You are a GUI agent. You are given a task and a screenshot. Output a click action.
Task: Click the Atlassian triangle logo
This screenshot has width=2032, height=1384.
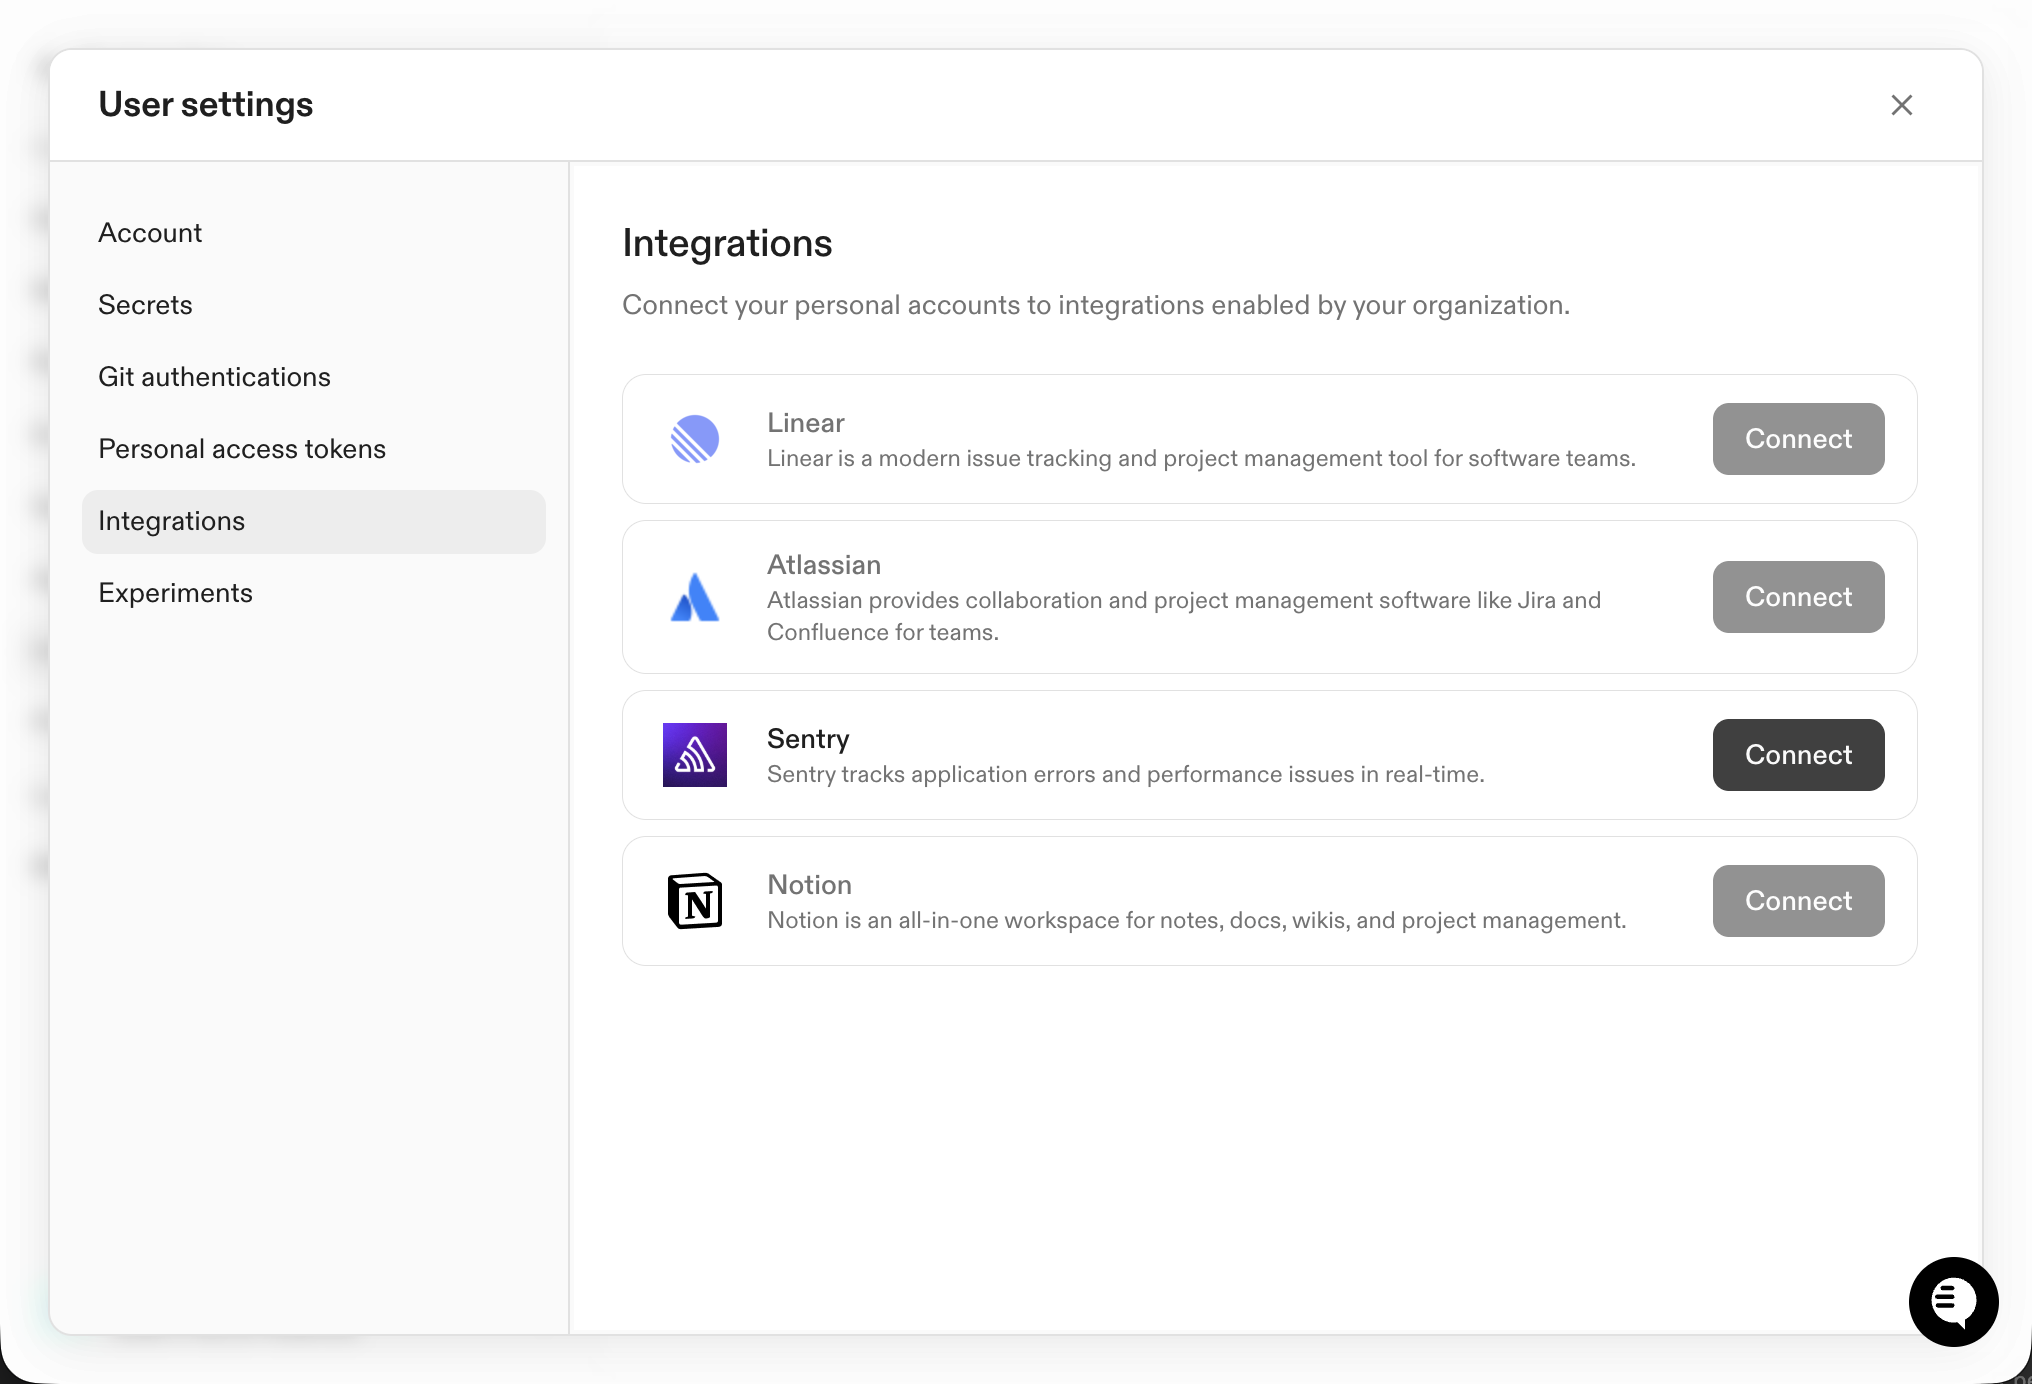[x=695, y=597]
